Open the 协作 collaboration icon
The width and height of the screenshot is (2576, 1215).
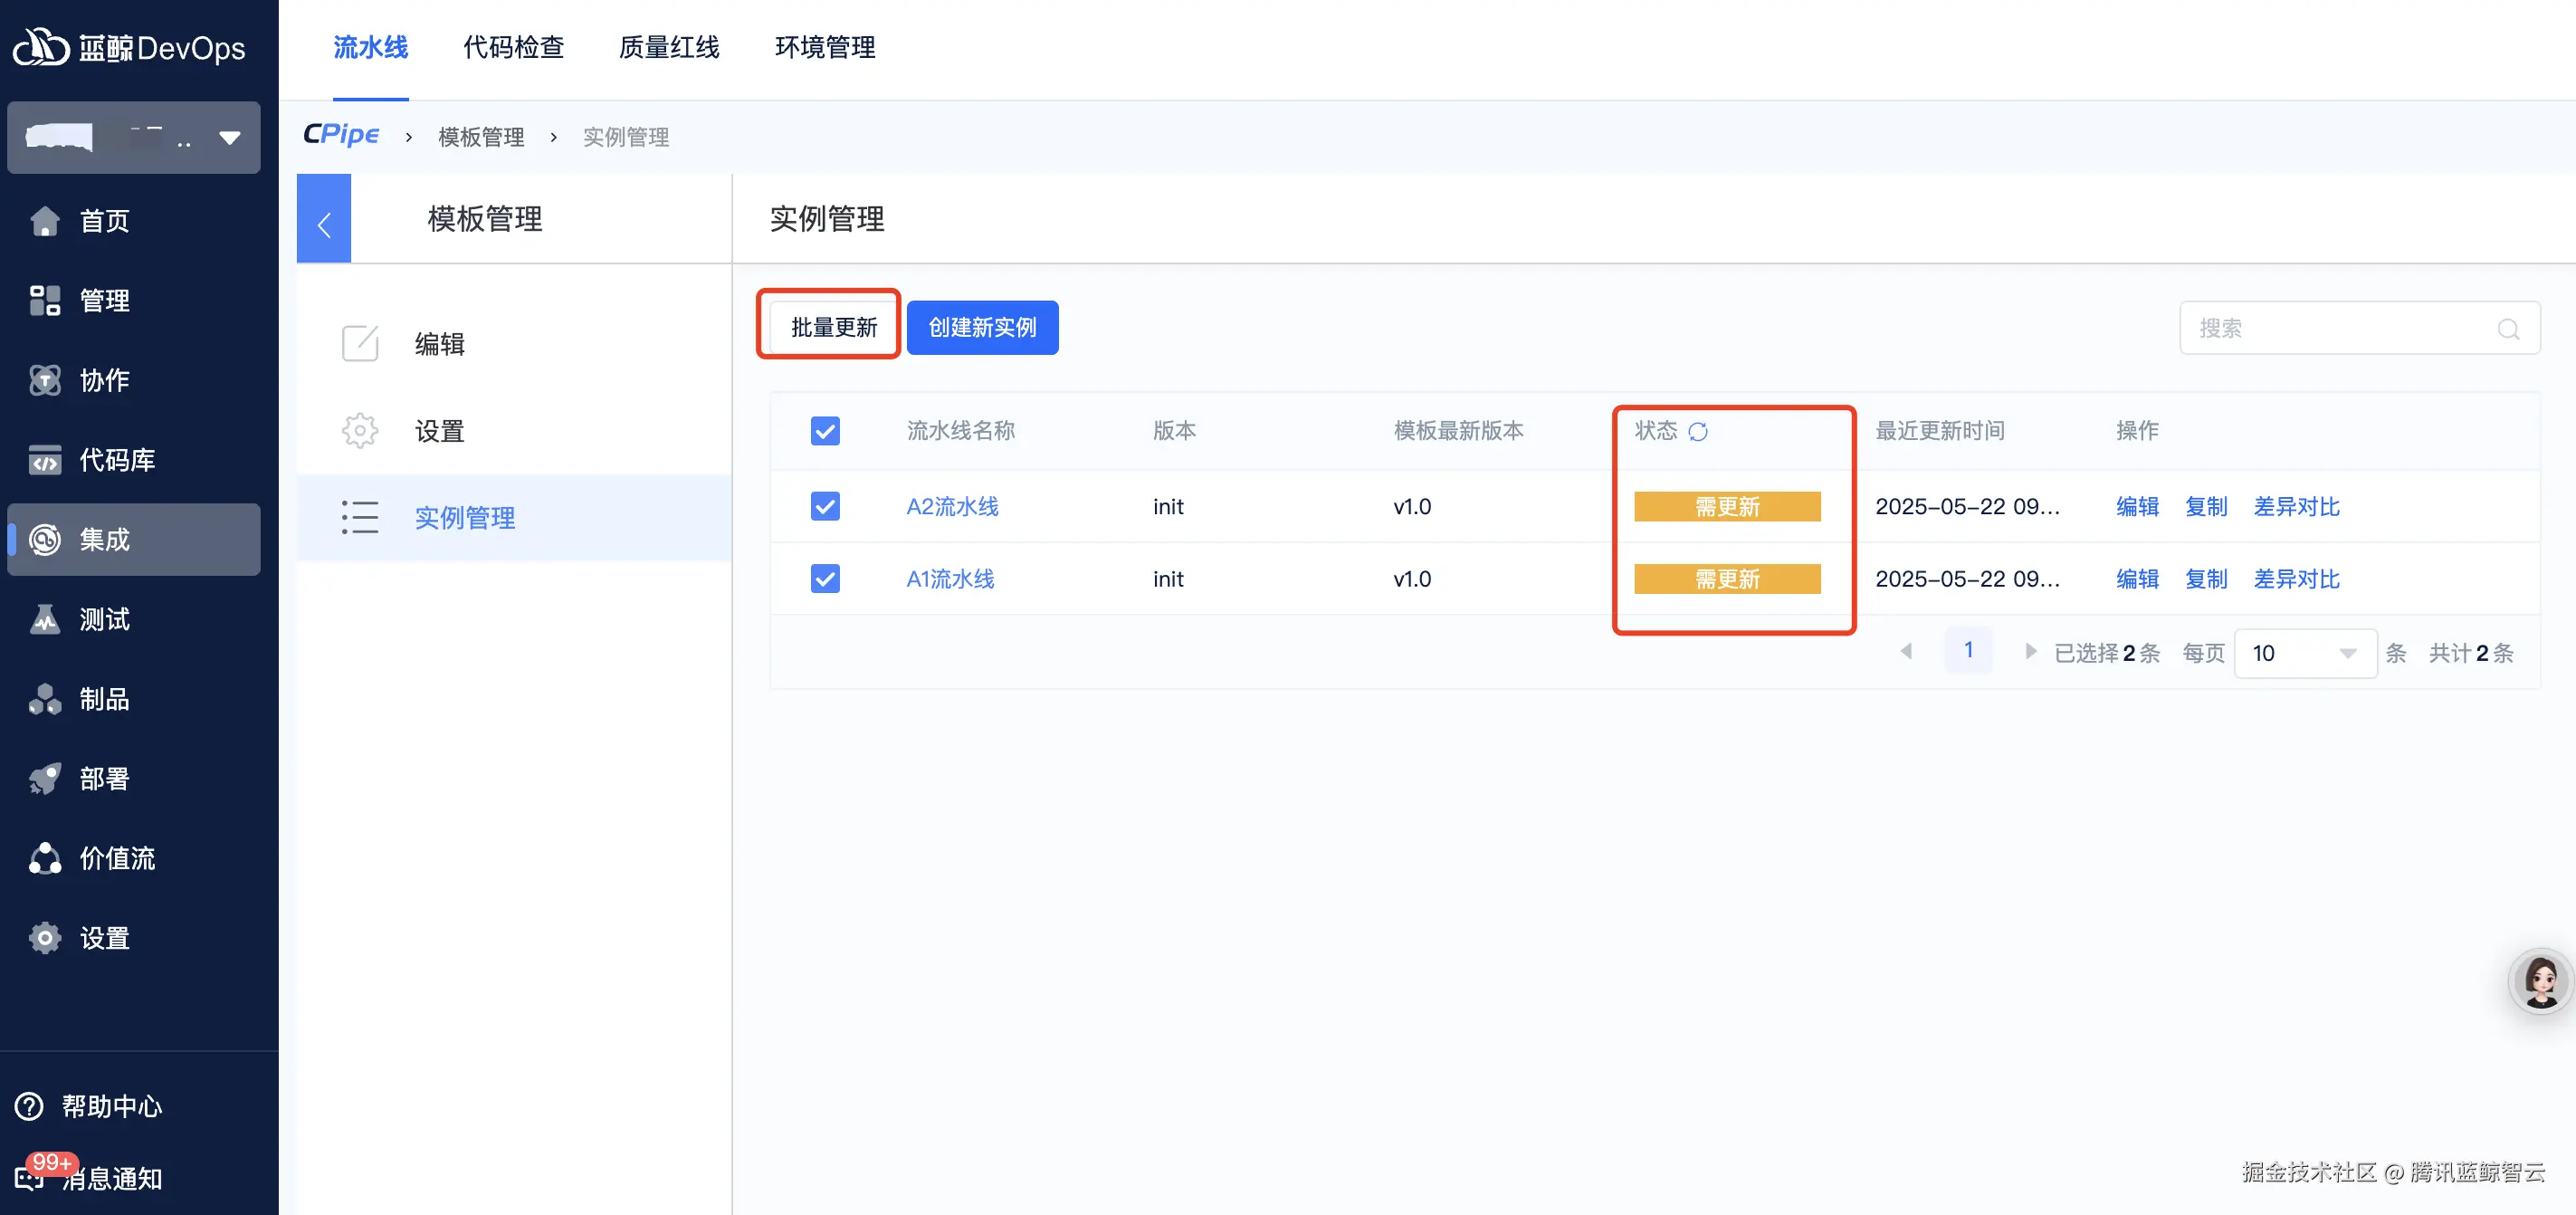[44, 380]
